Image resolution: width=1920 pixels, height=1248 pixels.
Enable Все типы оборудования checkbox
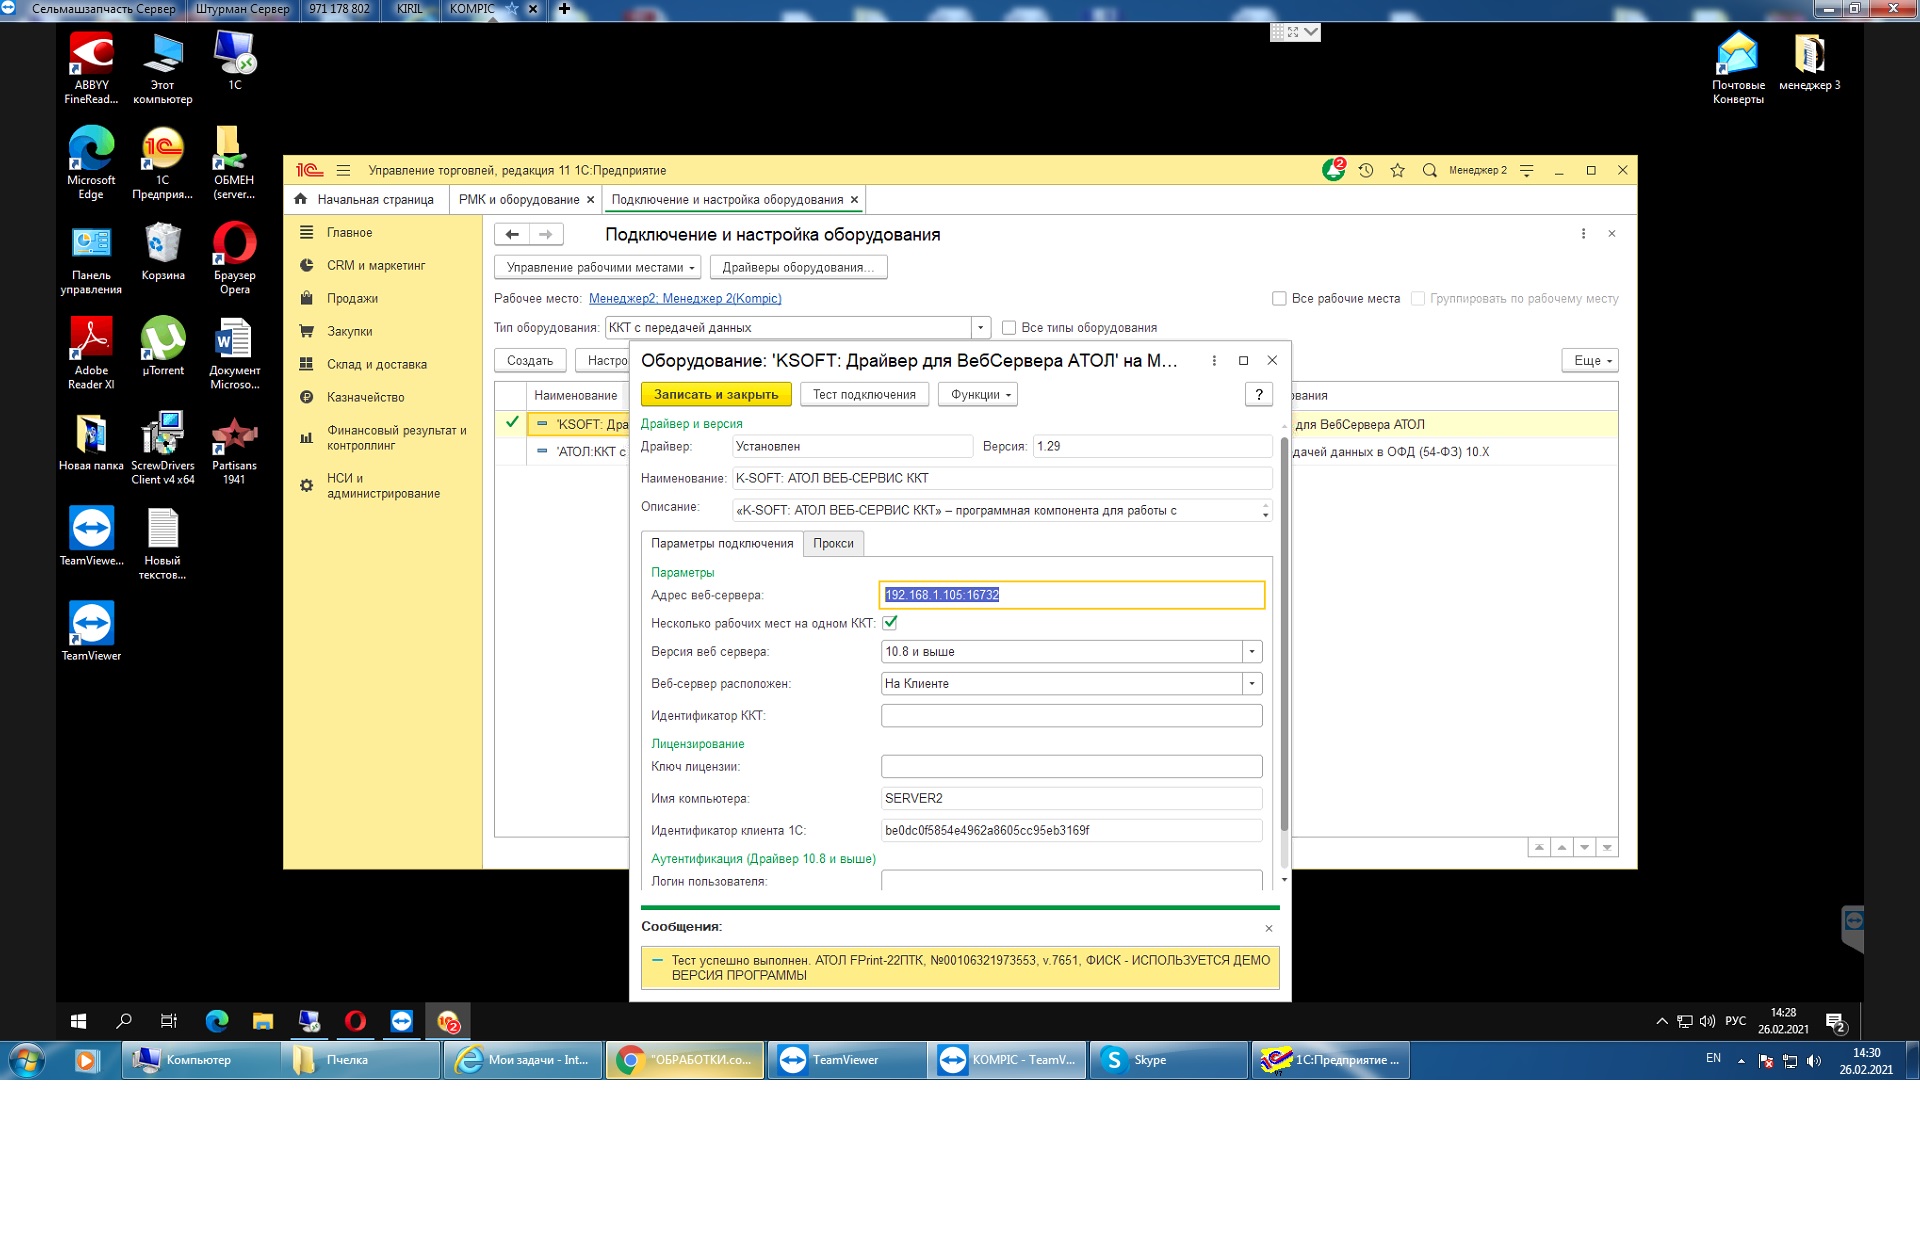tap(1009, 327)
